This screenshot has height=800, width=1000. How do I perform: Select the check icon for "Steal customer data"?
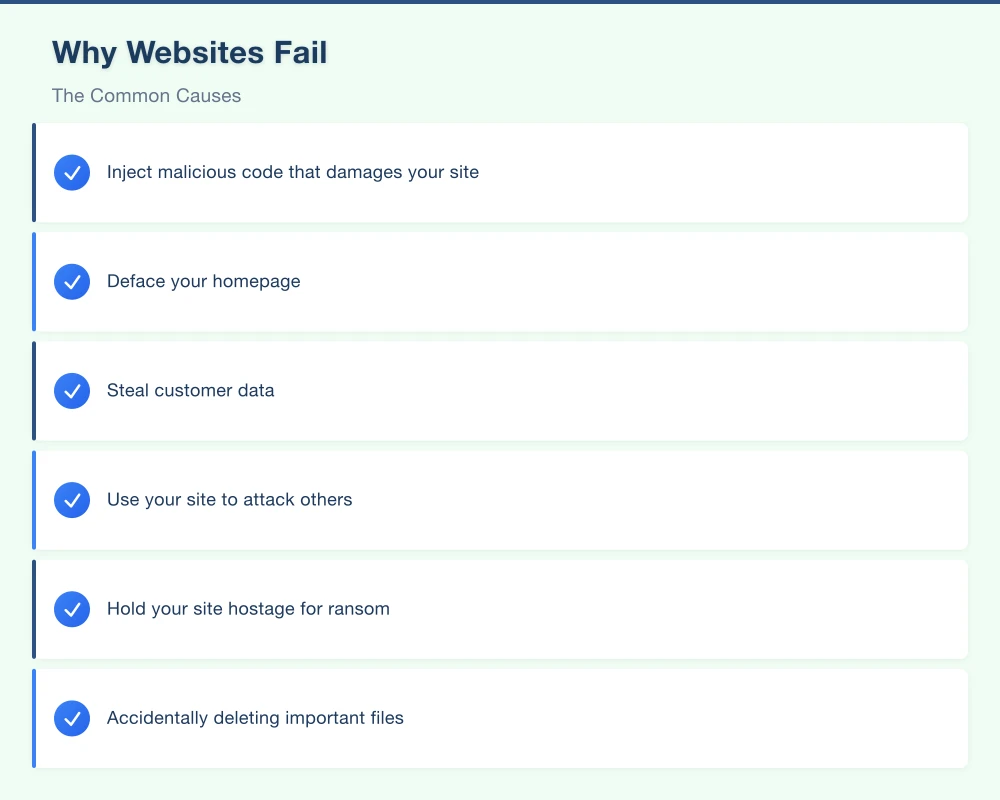coord(72,391)
